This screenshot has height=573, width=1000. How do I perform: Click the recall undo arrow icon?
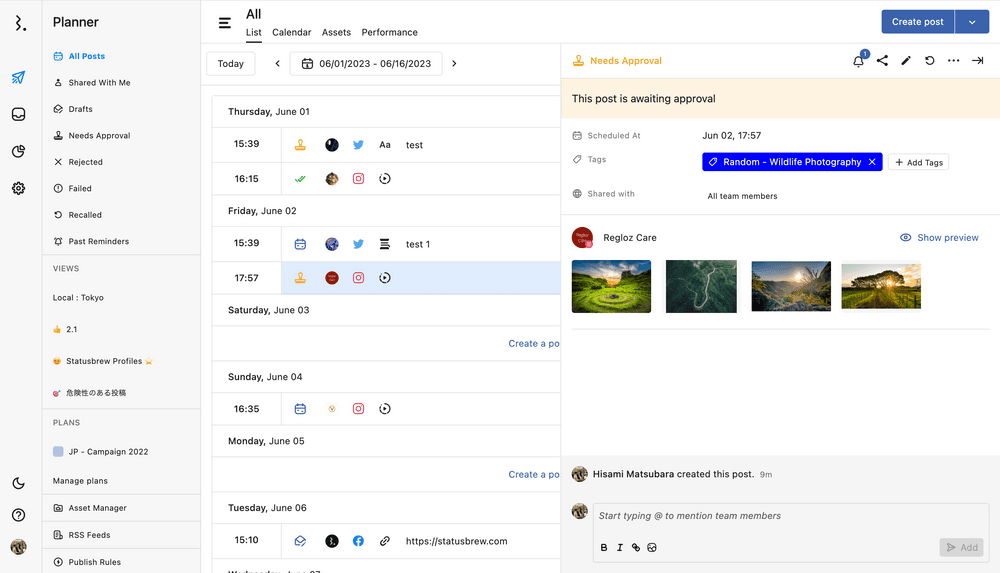pos(930,61)
